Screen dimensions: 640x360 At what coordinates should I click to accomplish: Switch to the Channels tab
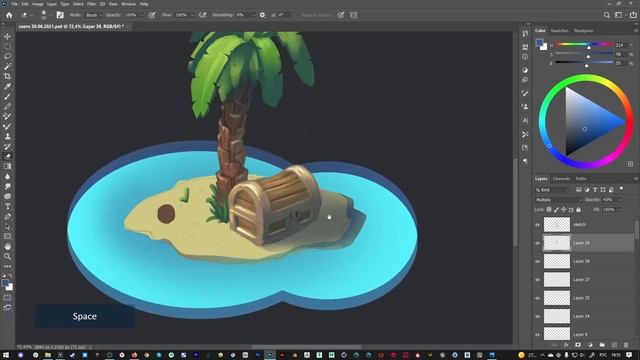click(561, 179)
